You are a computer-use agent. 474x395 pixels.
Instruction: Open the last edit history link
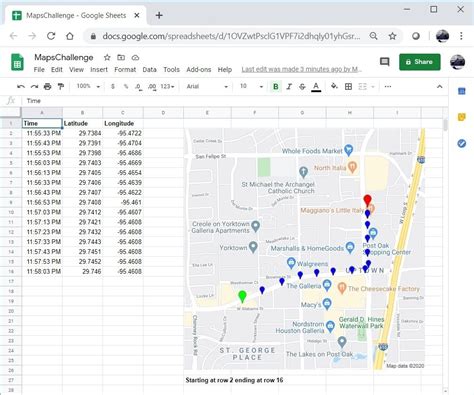pos(302,69)
